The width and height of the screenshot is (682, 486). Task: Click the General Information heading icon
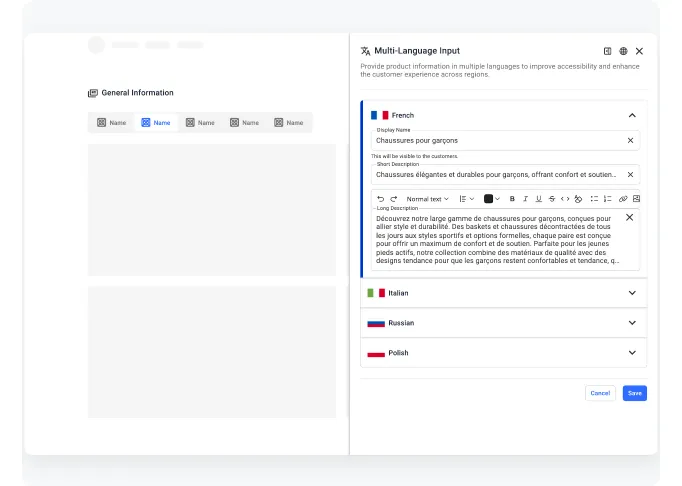pyautogui.click(x=93, y=93)
